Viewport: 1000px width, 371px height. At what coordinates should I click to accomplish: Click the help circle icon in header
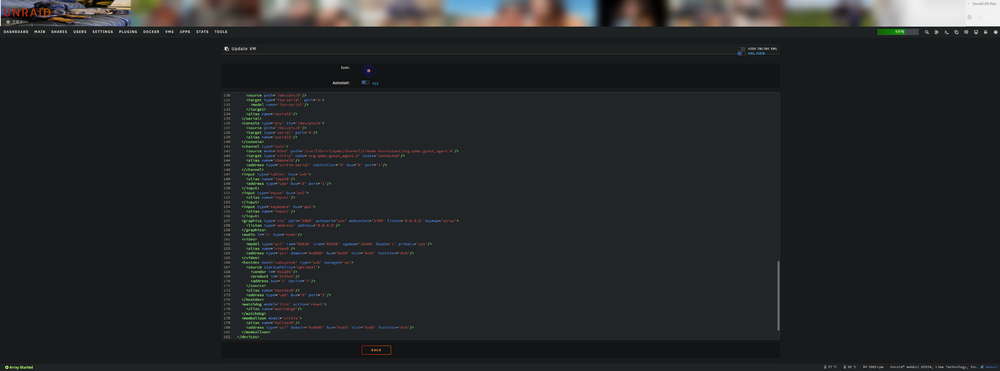point(996,32)
